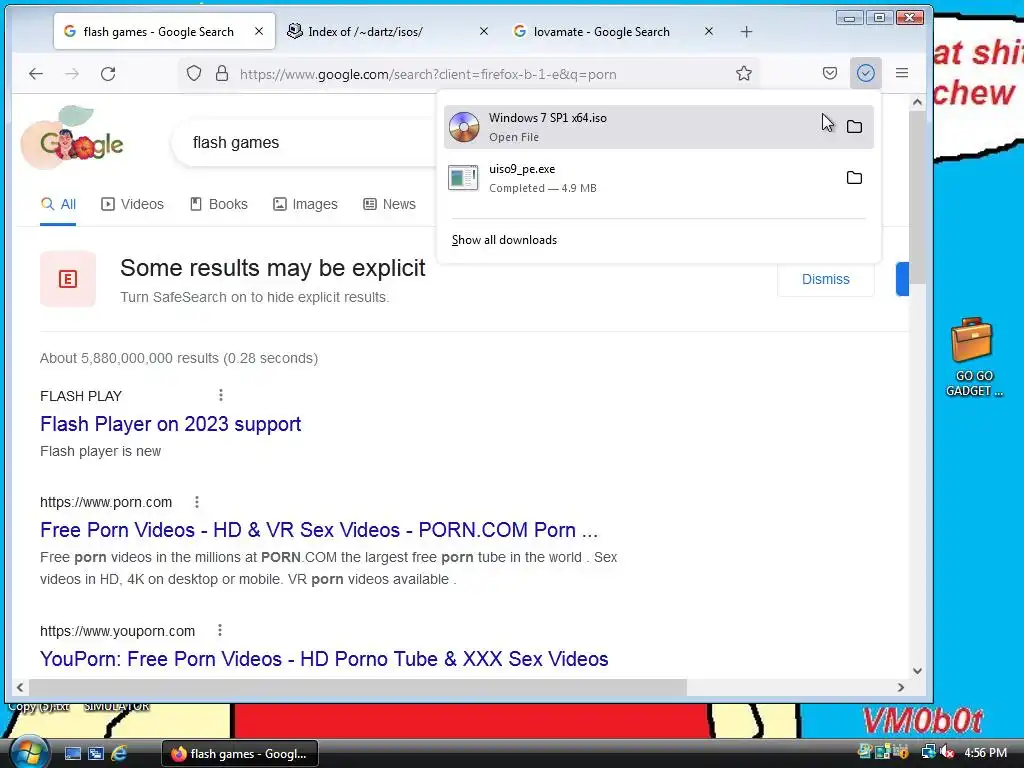Viewport: 1024px width, 768px height.
Task: Open options for FLASH PLAY result
Action: click(x=221, y=395)
